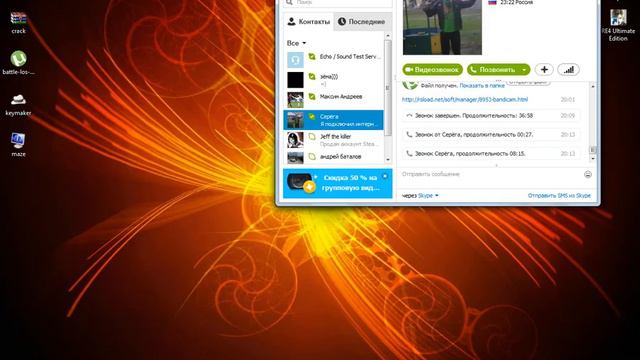This screenshot has height=360, width=640.
Task: Switch to the Контакты tab in Skype
Action: [309, 22]
